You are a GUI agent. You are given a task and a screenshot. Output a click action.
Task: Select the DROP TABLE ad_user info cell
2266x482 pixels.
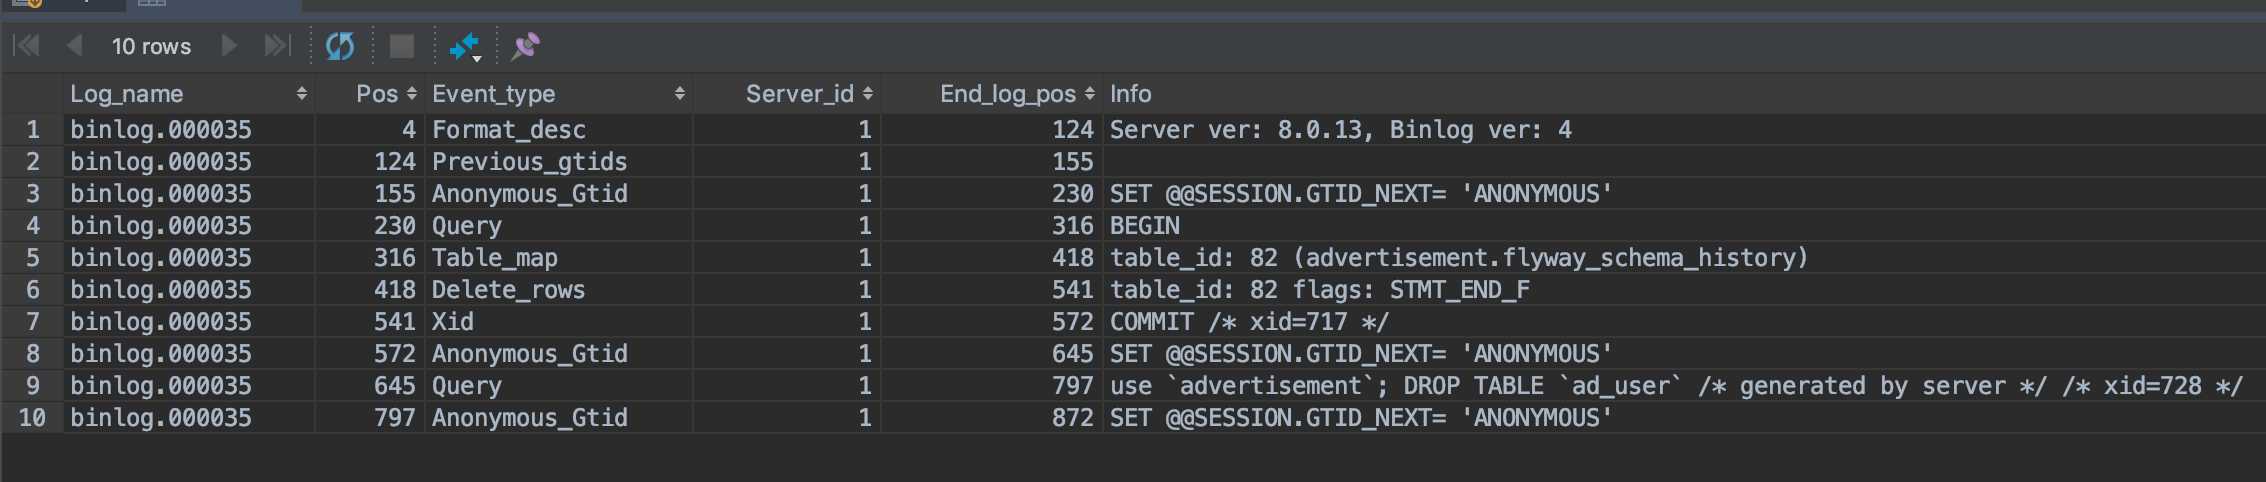coord(1676,386)
